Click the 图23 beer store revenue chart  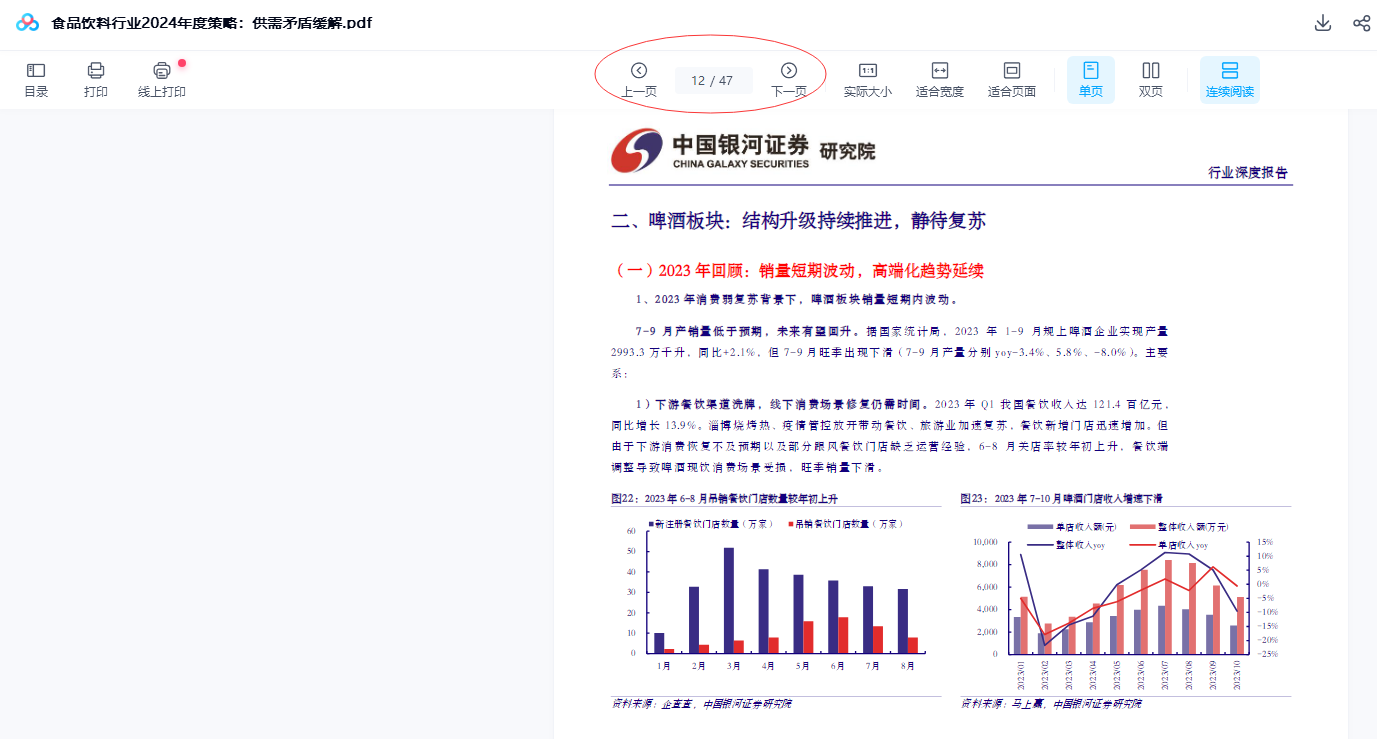click(x=1125, y=600)
